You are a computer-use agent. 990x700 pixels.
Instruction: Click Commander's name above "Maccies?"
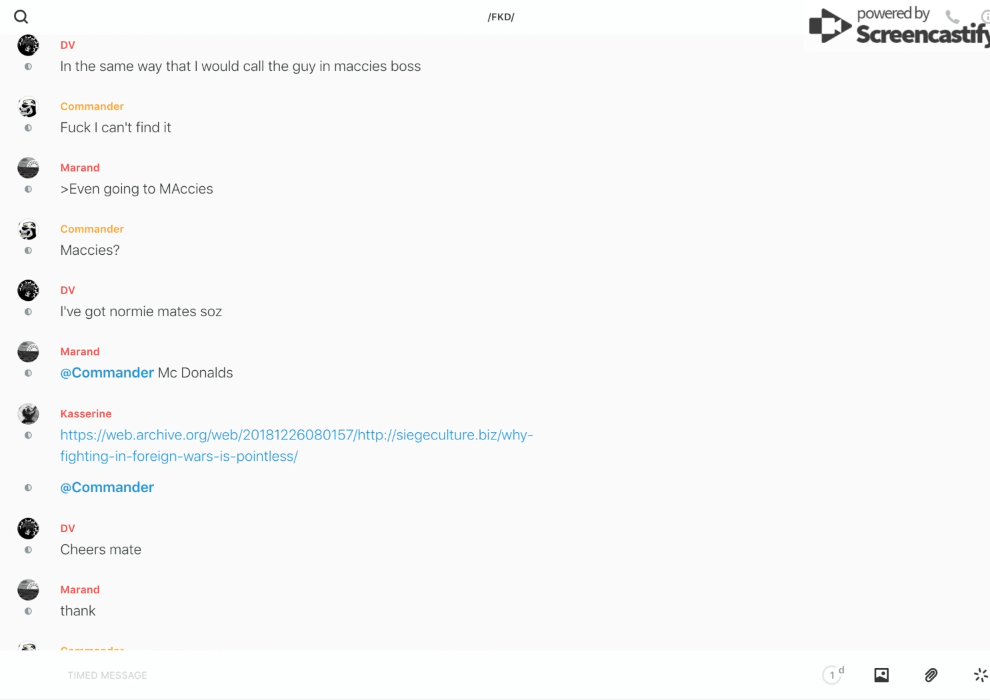pos(92,229)
